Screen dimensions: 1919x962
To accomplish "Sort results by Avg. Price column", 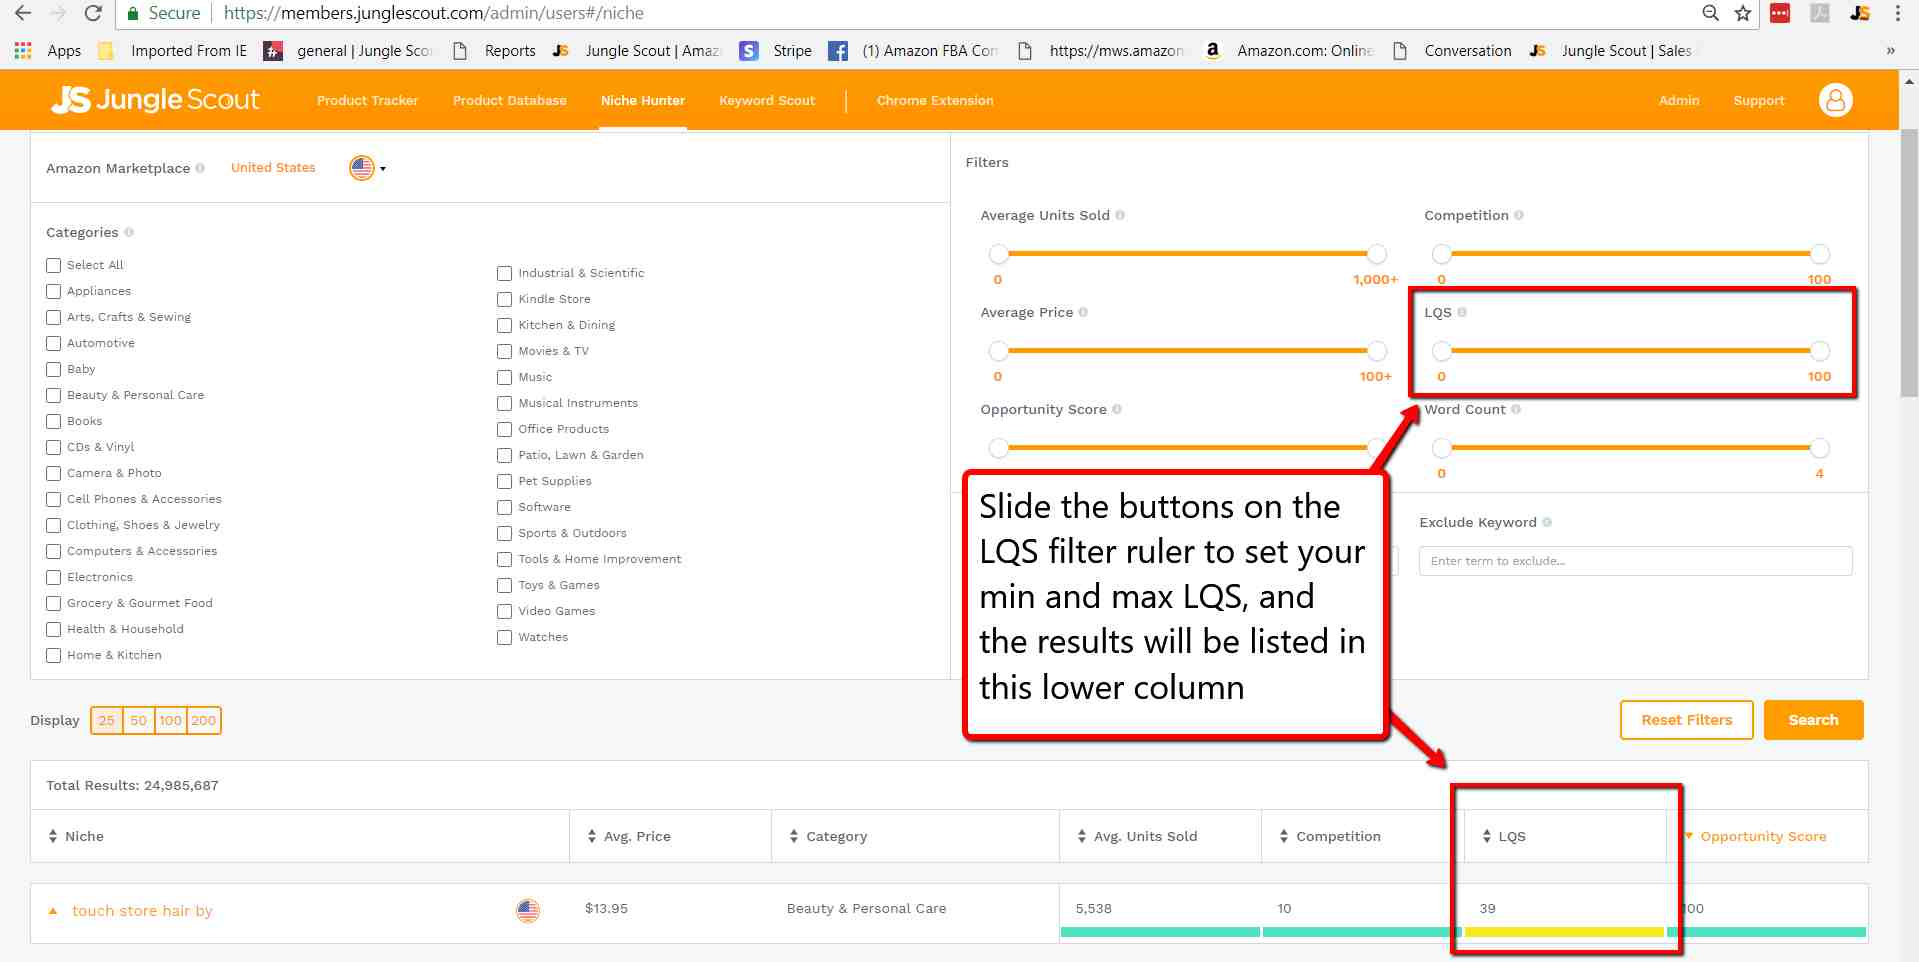I will 636,837.
